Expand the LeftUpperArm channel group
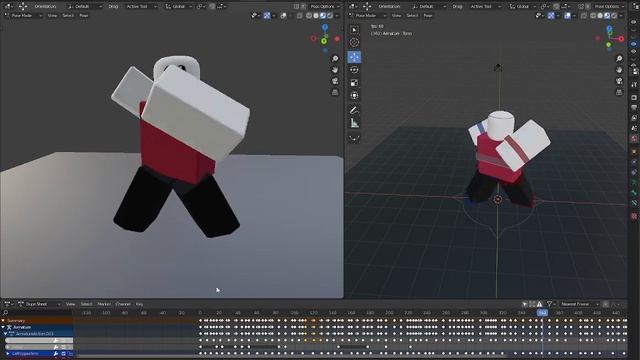The image size is (640, 360). coord(7,353)
